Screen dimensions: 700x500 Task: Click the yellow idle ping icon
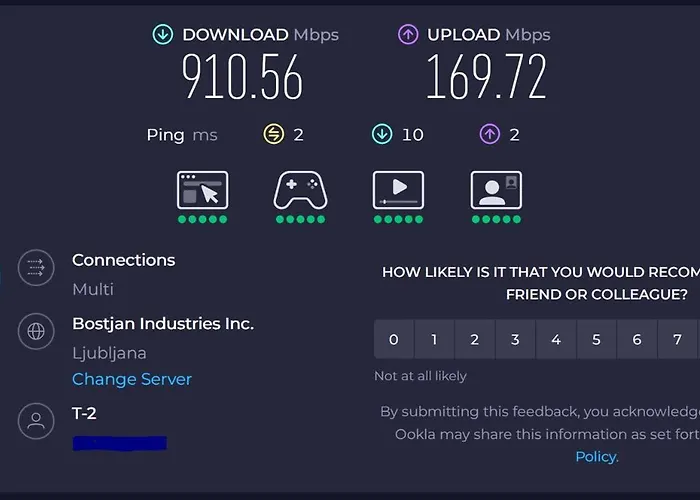pyautogui.click(x=273, y=134)
